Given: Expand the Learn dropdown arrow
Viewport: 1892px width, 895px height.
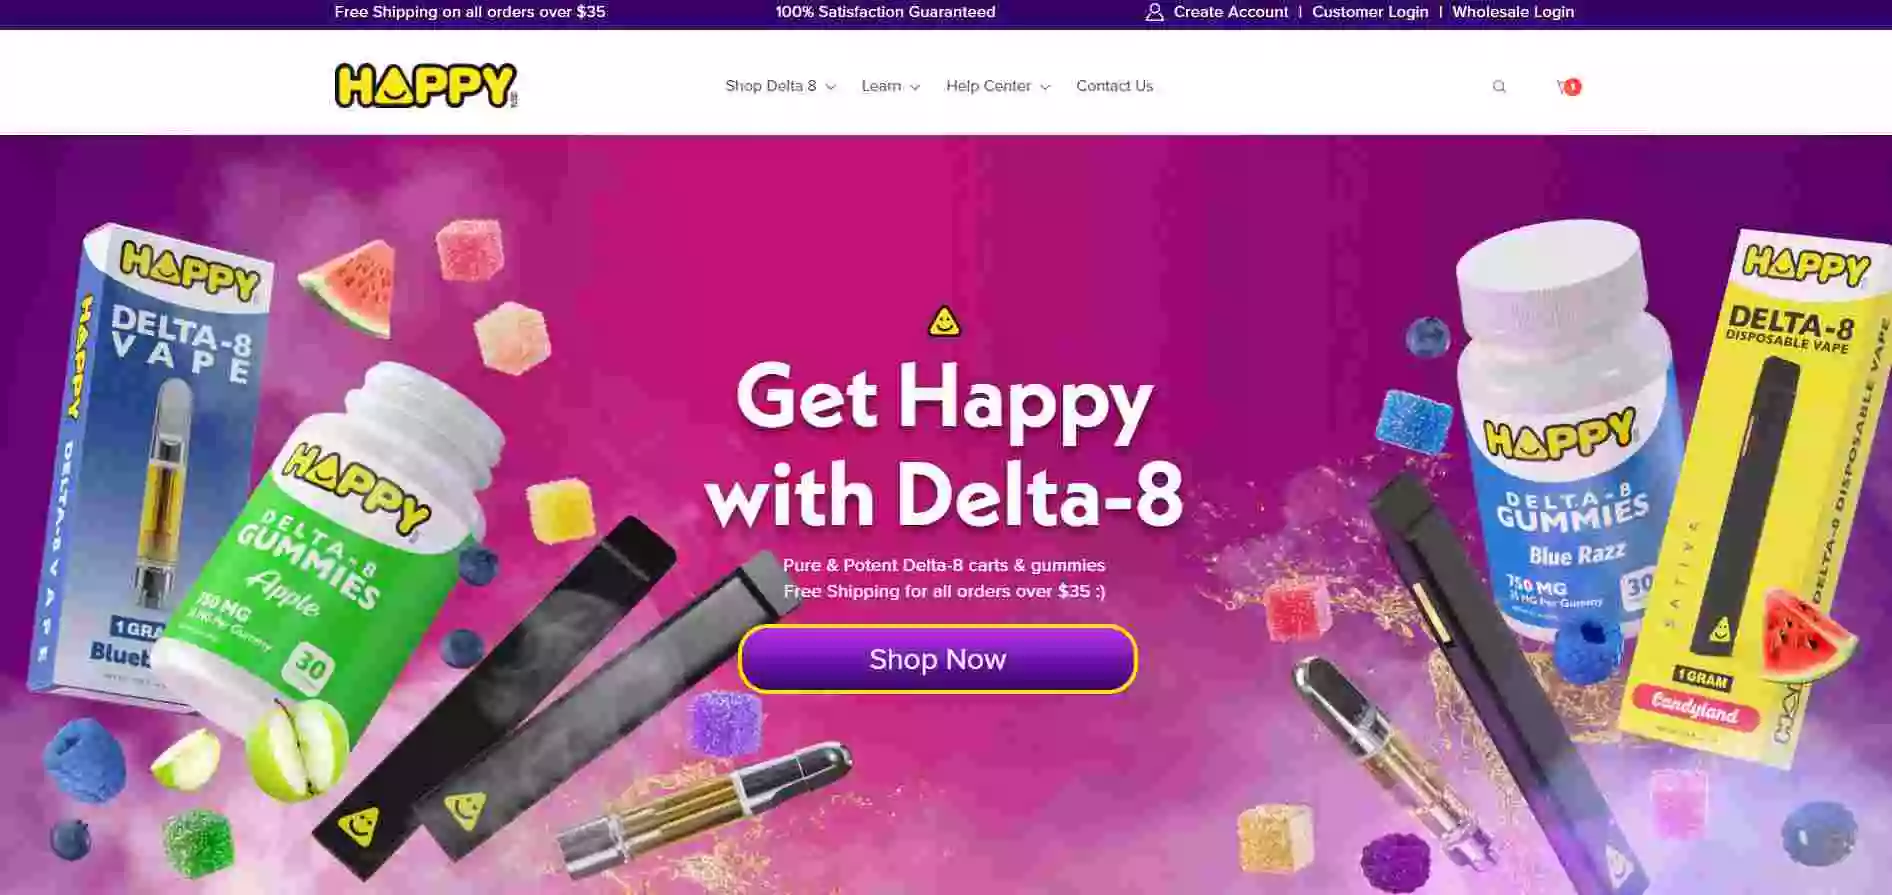Looking at the screenshot, I should (915, 87).
